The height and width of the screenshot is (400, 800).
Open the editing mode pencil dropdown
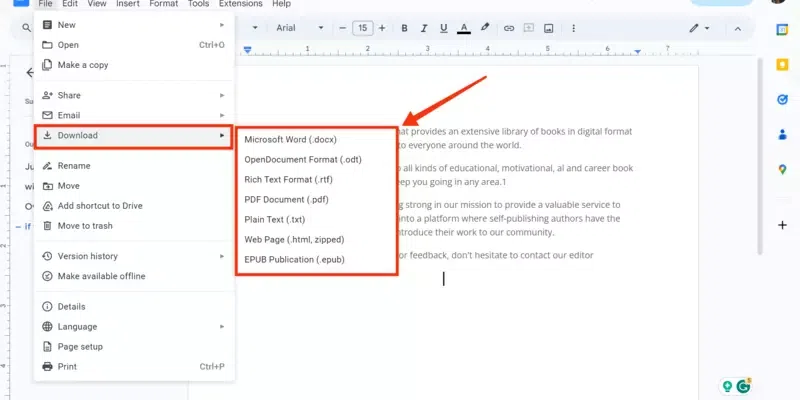pyautogui.click(x=699, y=28)
